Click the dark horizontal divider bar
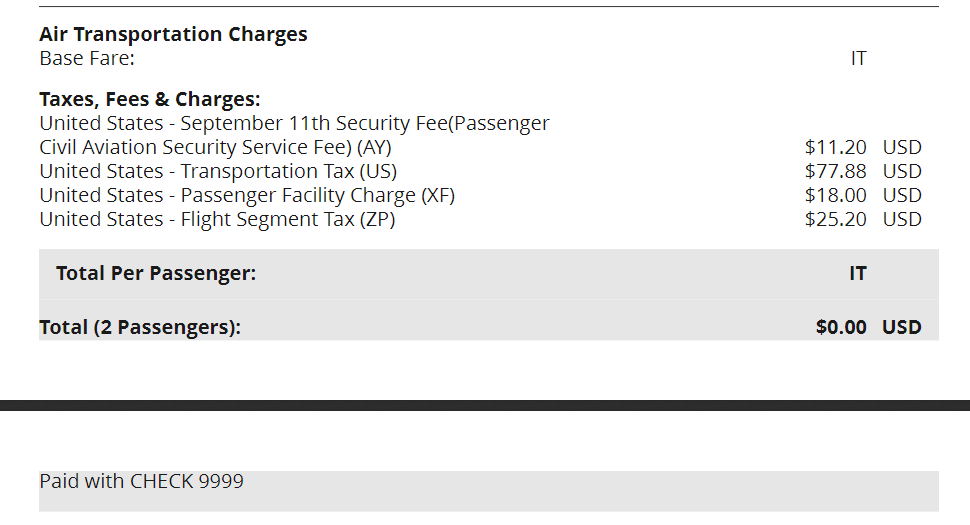 point(485,405)
